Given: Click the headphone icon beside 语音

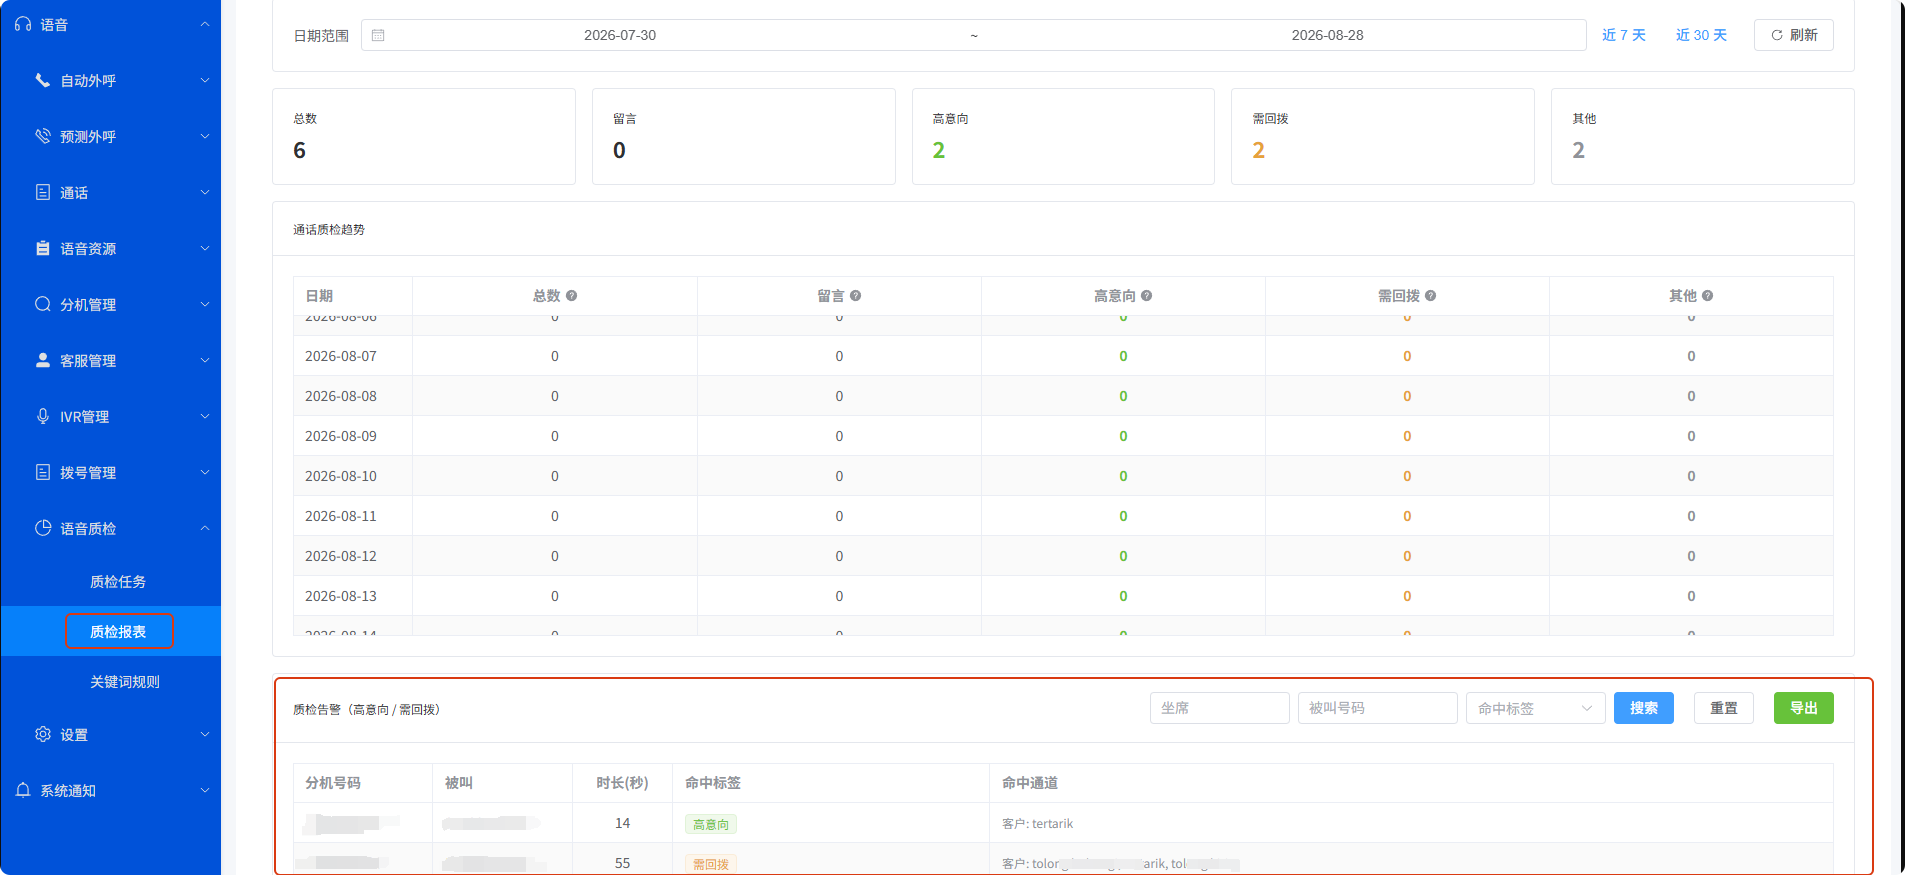Looking at the screenshot, I should click(23, 24).
